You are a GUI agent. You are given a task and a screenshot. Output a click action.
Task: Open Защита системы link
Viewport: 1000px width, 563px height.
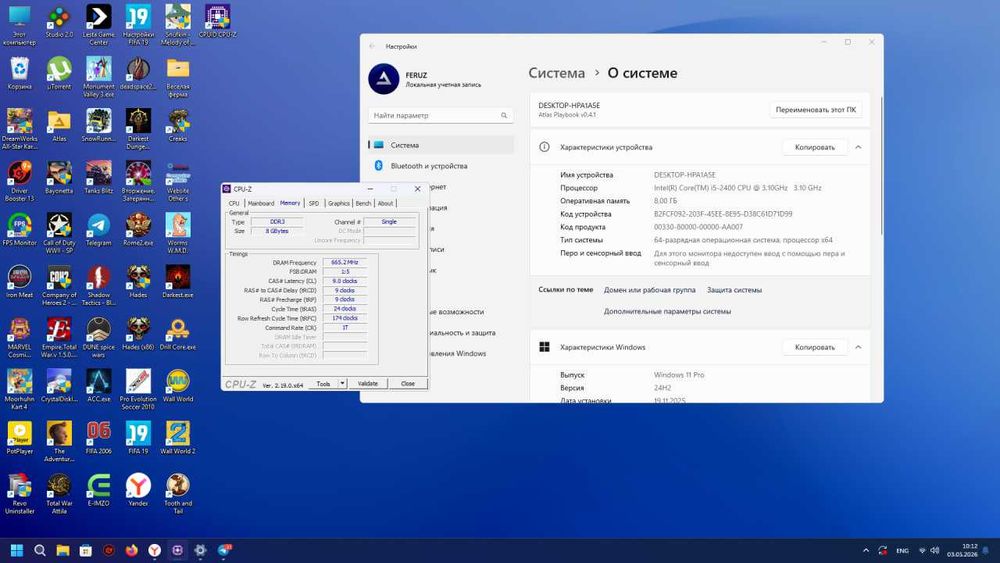pyautogui.click(x=734, y=290)
